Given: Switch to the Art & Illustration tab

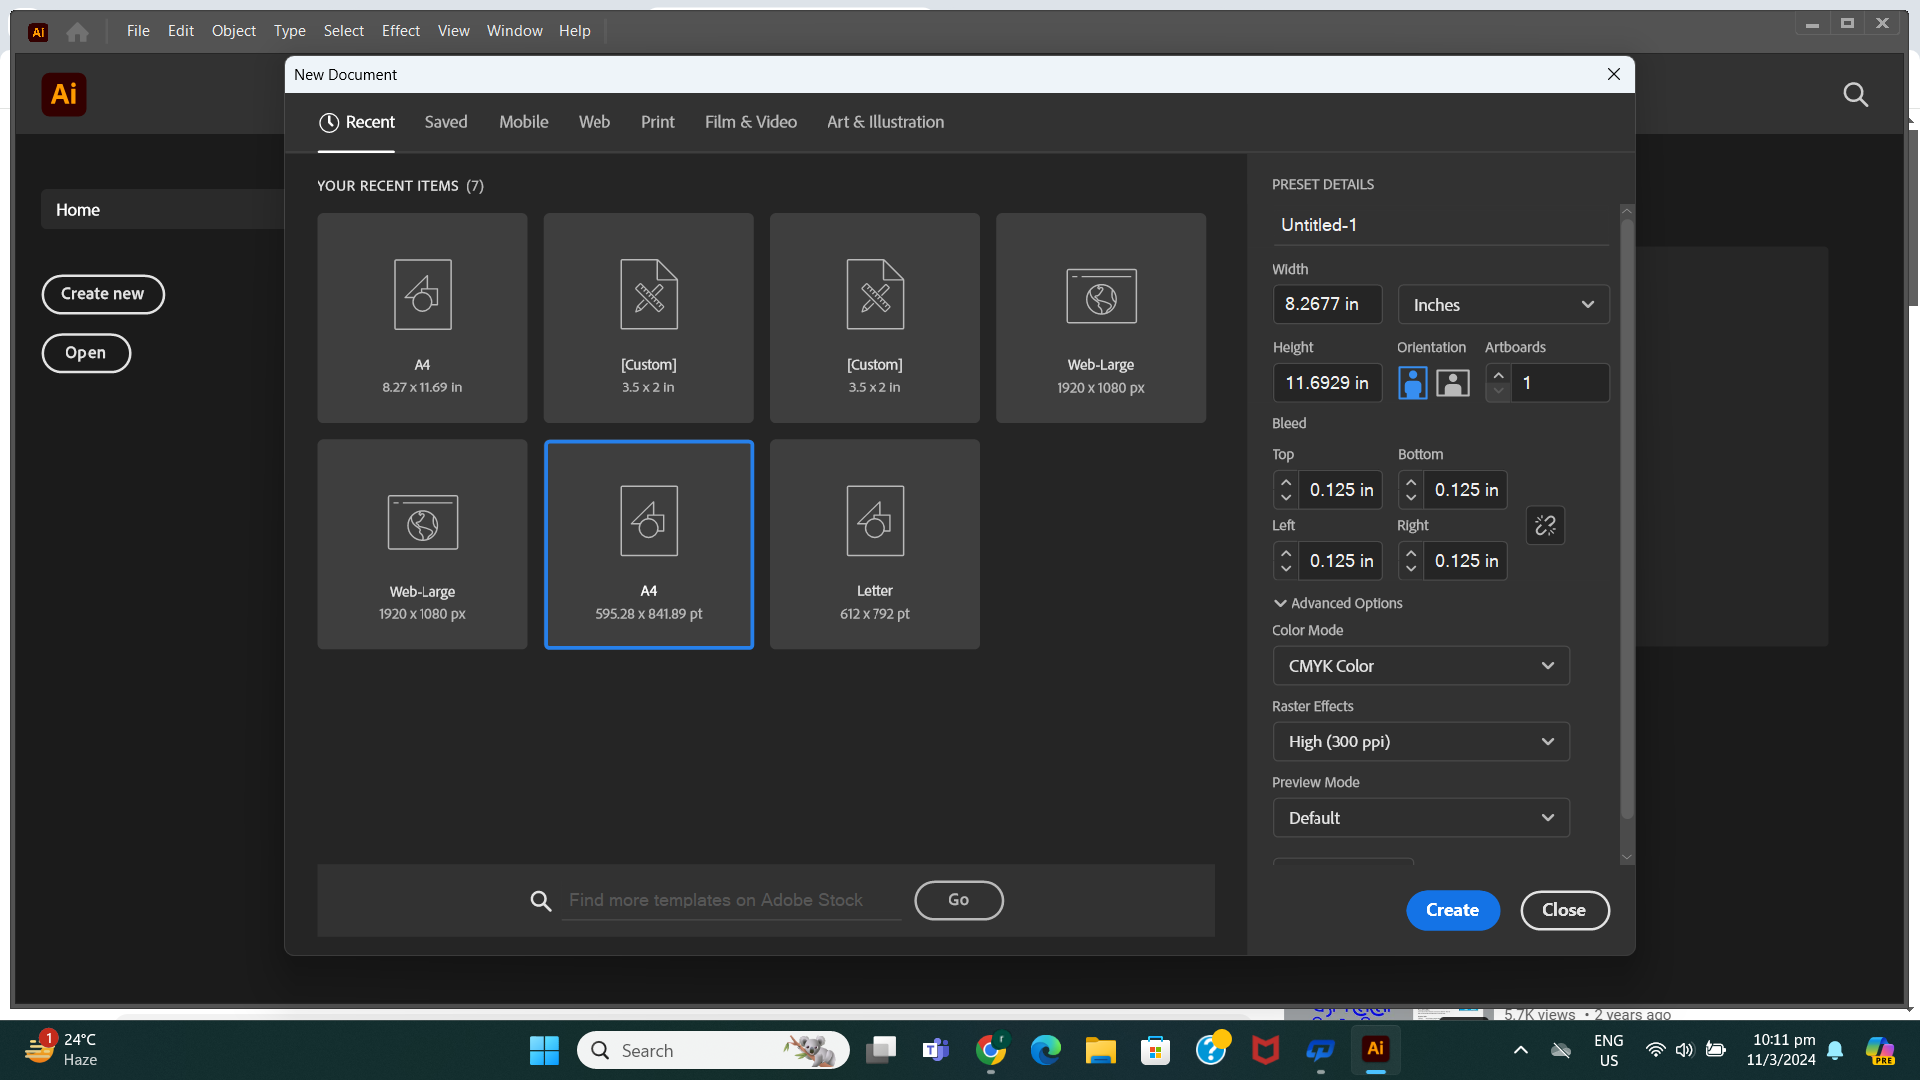Looking at the screenshot, I should (885, 122).
